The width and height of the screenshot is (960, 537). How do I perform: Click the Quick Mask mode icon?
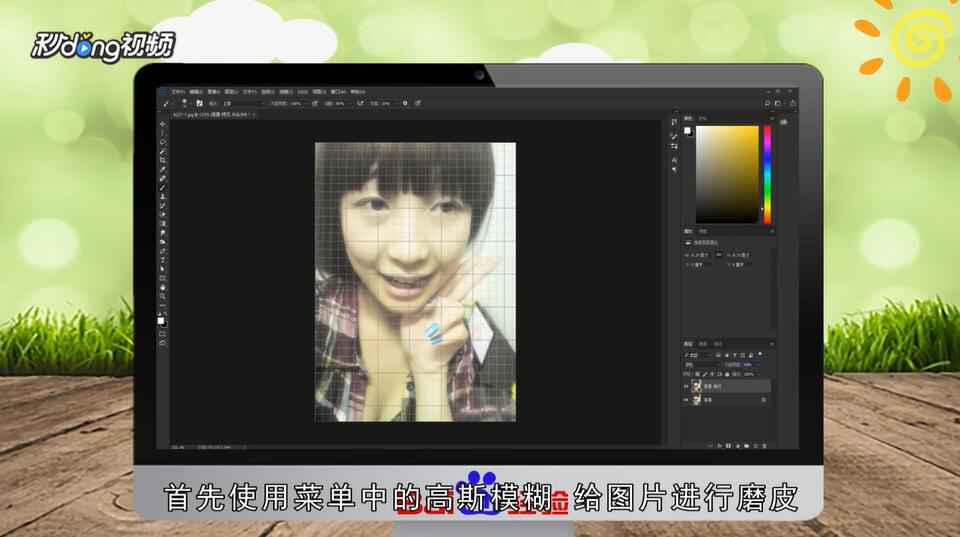[x=162, y=334]
